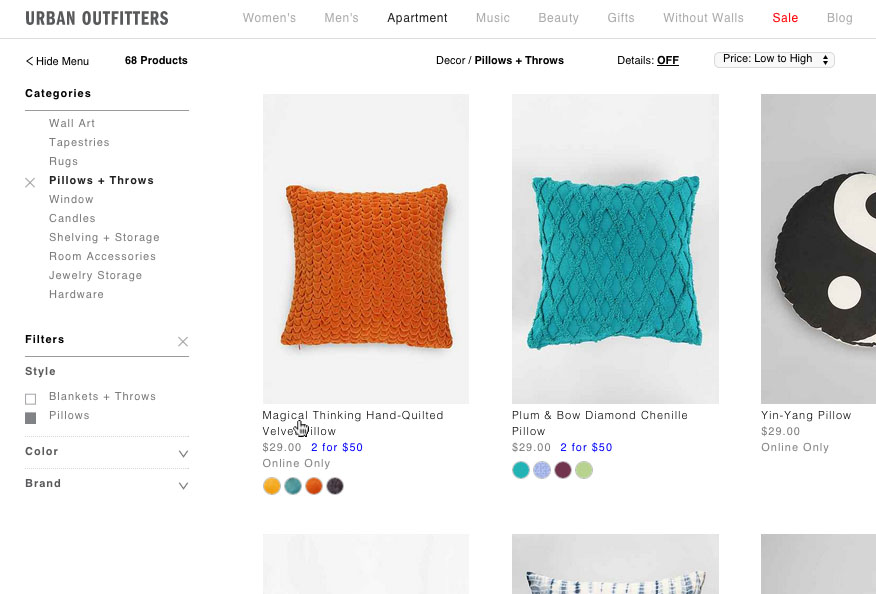Click the teal Diamond Chenille Pillow photo
Image resolution: width=876 pixels, height=594 pixels.
point(615,248)
